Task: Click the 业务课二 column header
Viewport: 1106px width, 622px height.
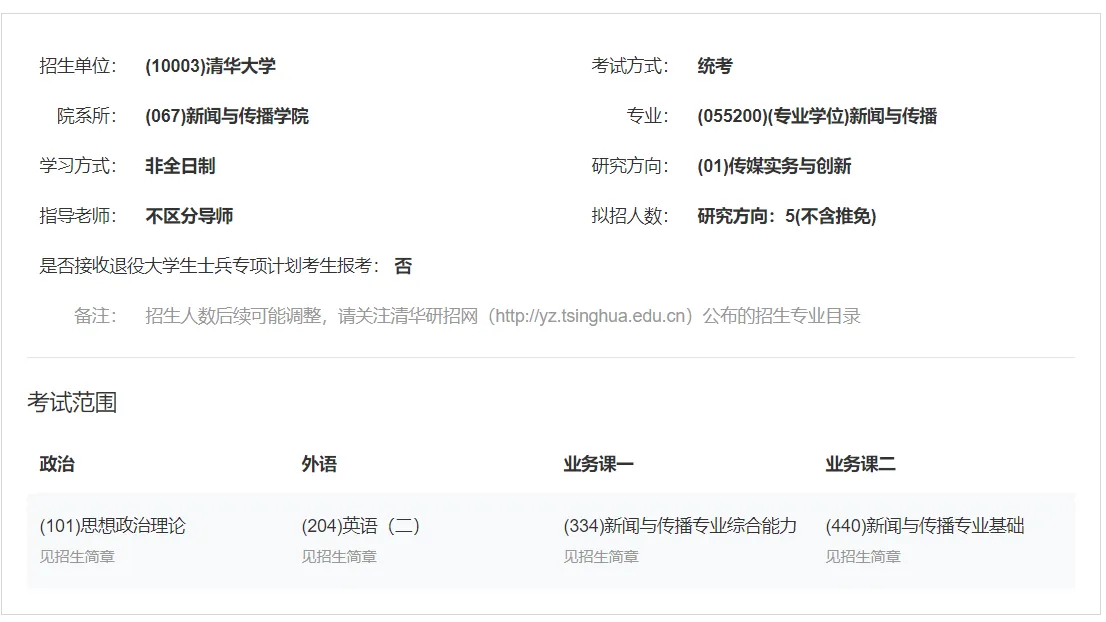Action: tap(861, 464)
